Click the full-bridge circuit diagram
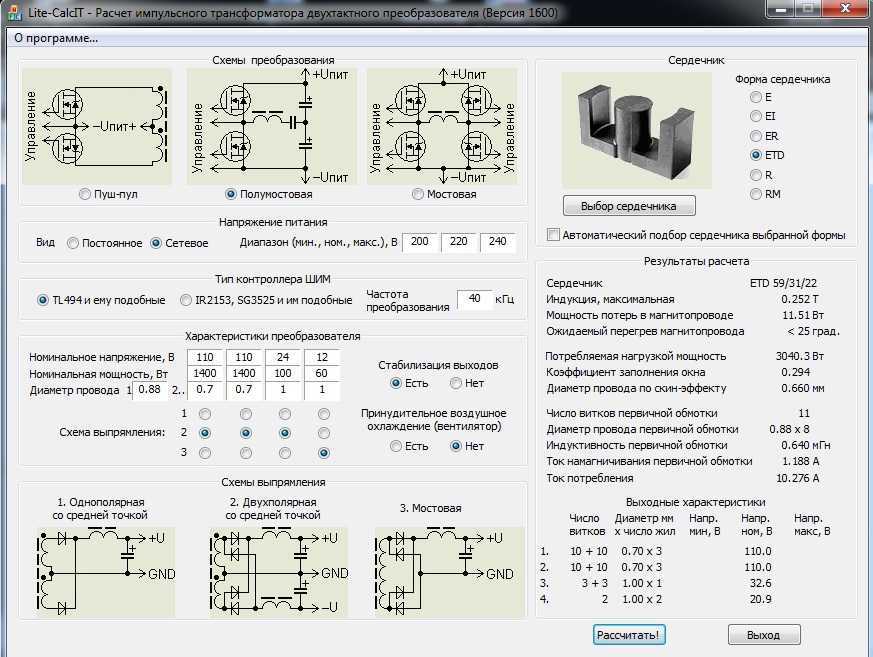Viewport: 873px width, 657px height. click(443, 127)
